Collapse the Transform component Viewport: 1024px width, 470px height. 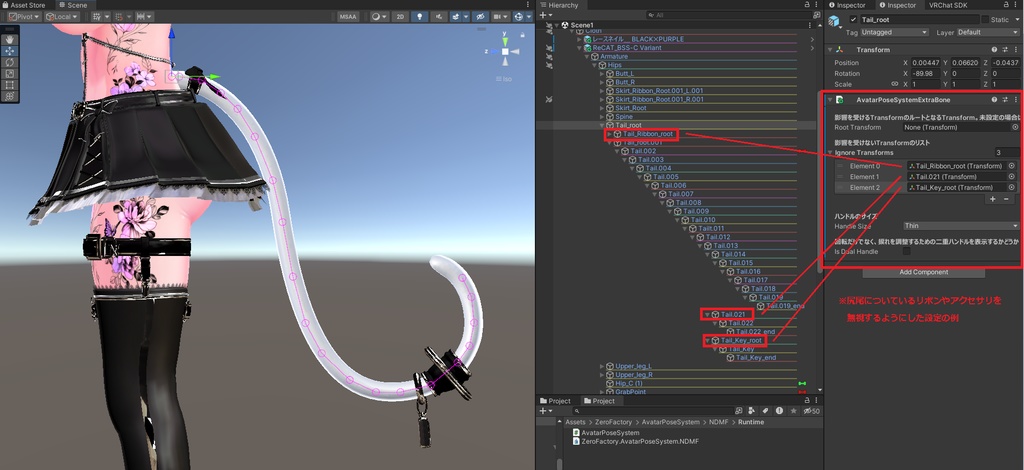[829, 49]
